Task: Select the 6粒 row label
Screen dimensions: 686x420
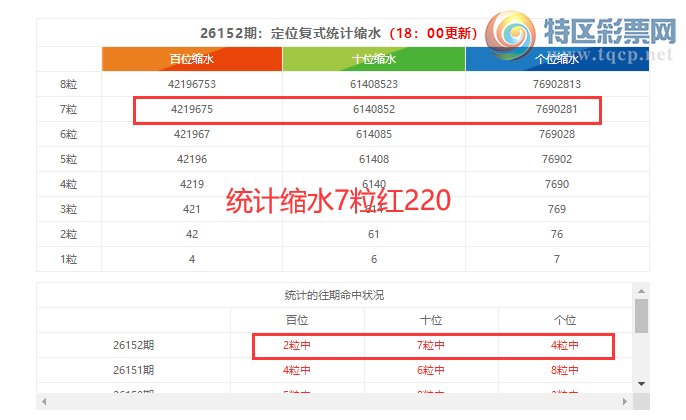Action: (x=69, y=134)
